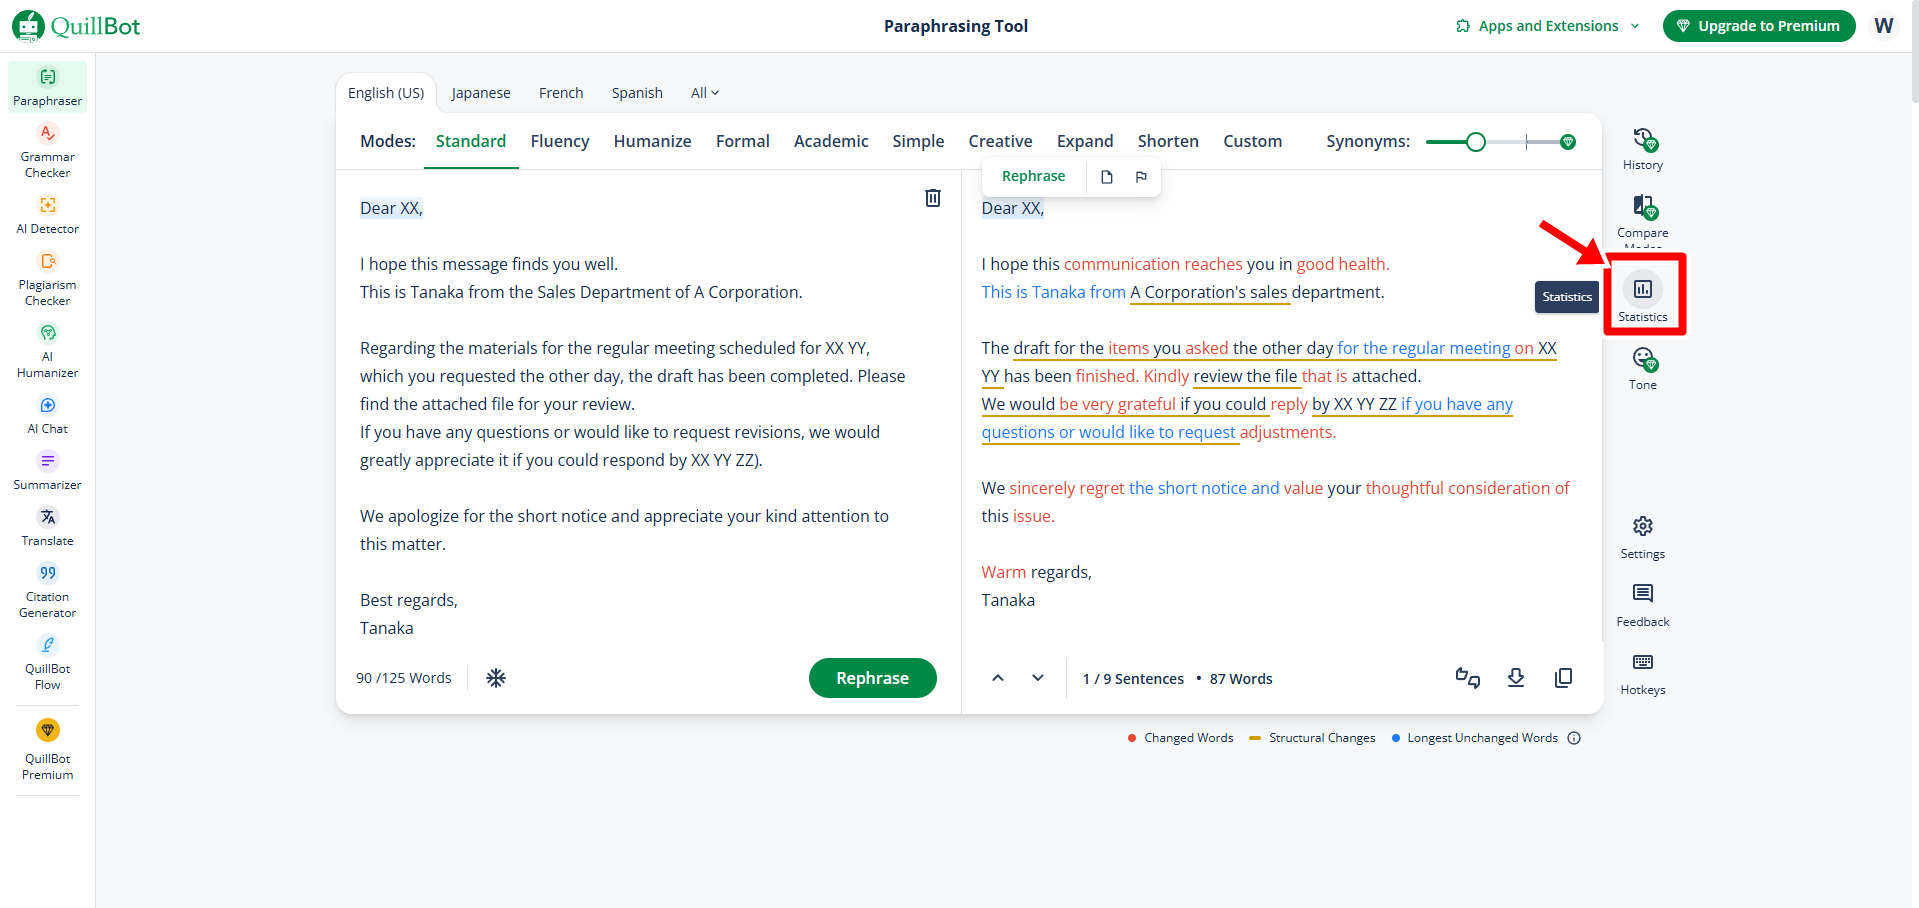Image resolution: width=1919 pixels, height=908 pixels.
Task: Open the user account avatar W
Action: (x=1884, y=26)
